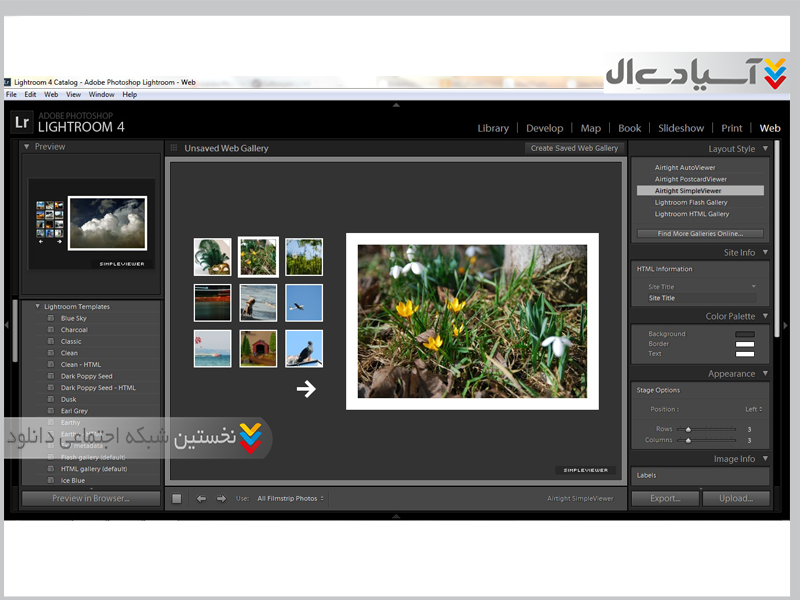The height and width of the screenshot is (600, 800).
Task: Click the Rows slider handle
Action: (688, 429)
